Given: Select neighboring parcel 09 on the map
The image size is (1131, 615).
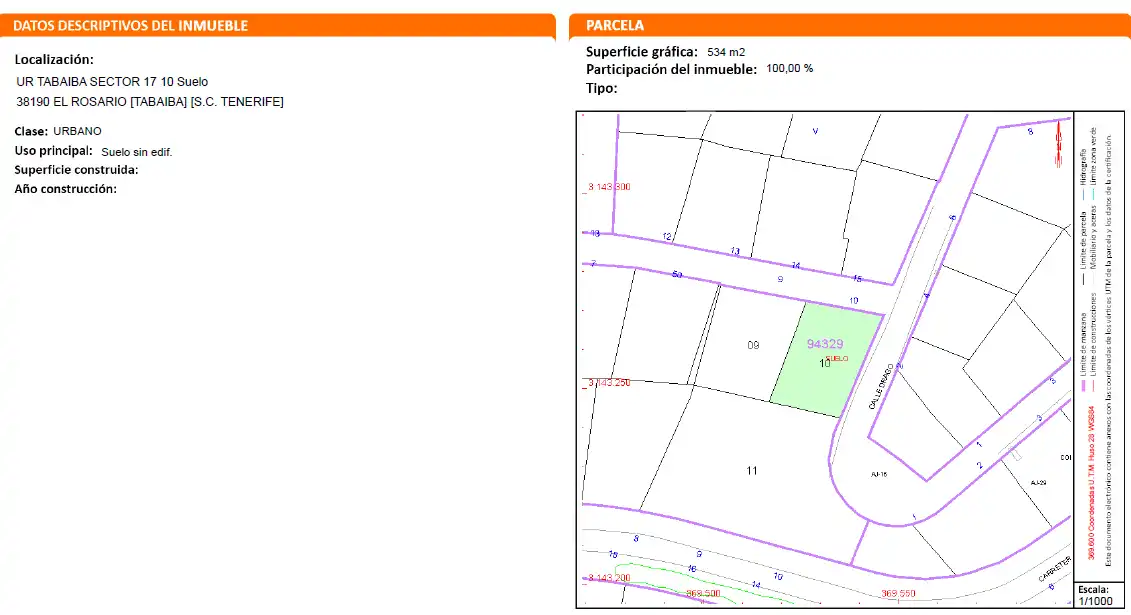Looking at the screenshot, I should (x=753, y=345).
